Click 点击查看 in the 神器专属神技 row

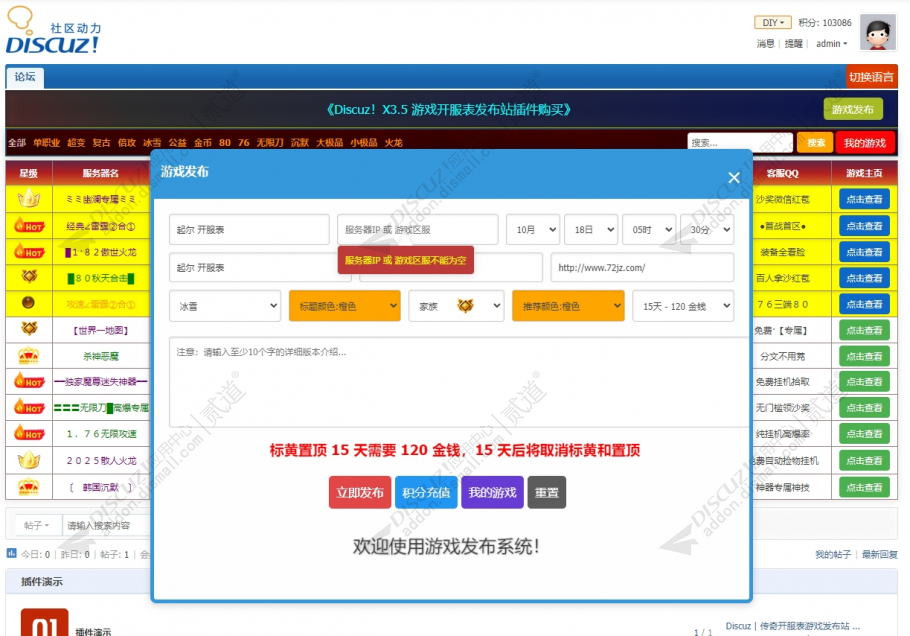[x=864, y=487]
